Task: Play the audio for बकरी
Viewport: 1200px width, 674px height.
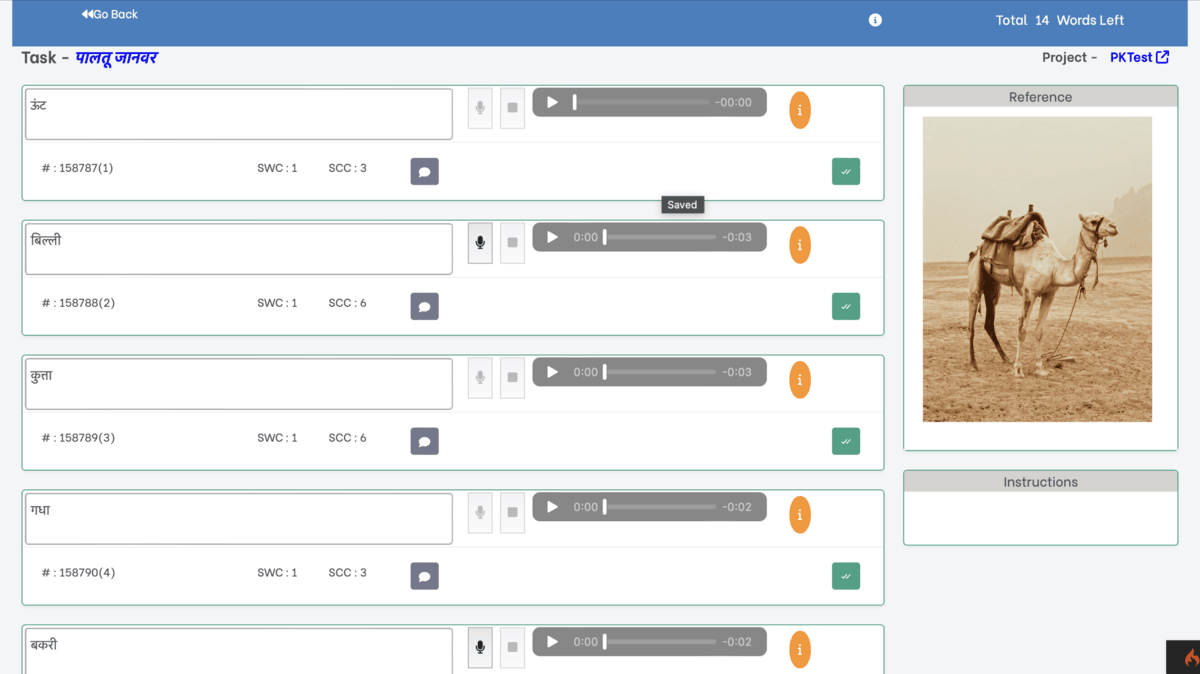Action: coord(552,642)
